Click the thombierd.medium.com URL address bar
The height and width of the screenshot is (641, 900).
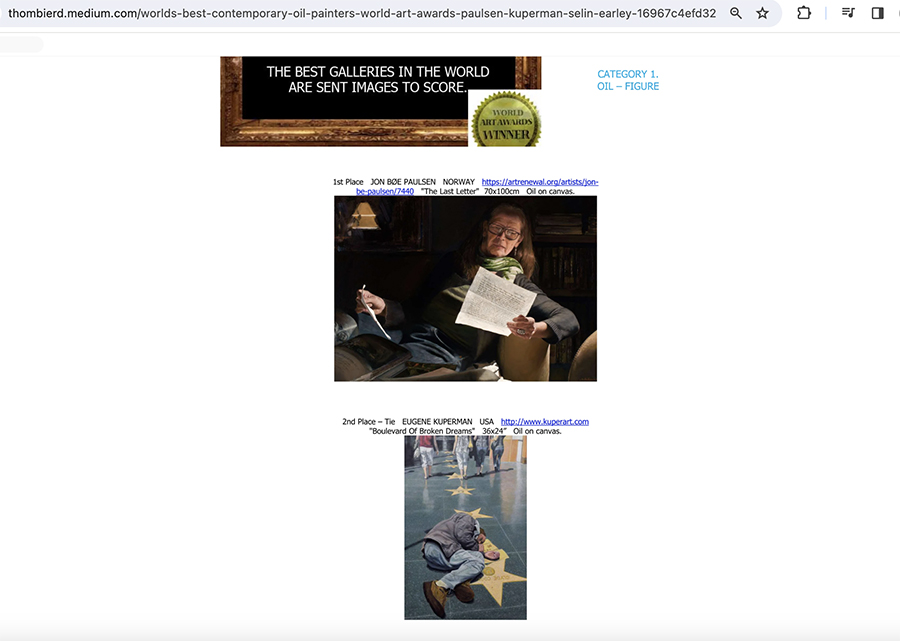(362, 13)
